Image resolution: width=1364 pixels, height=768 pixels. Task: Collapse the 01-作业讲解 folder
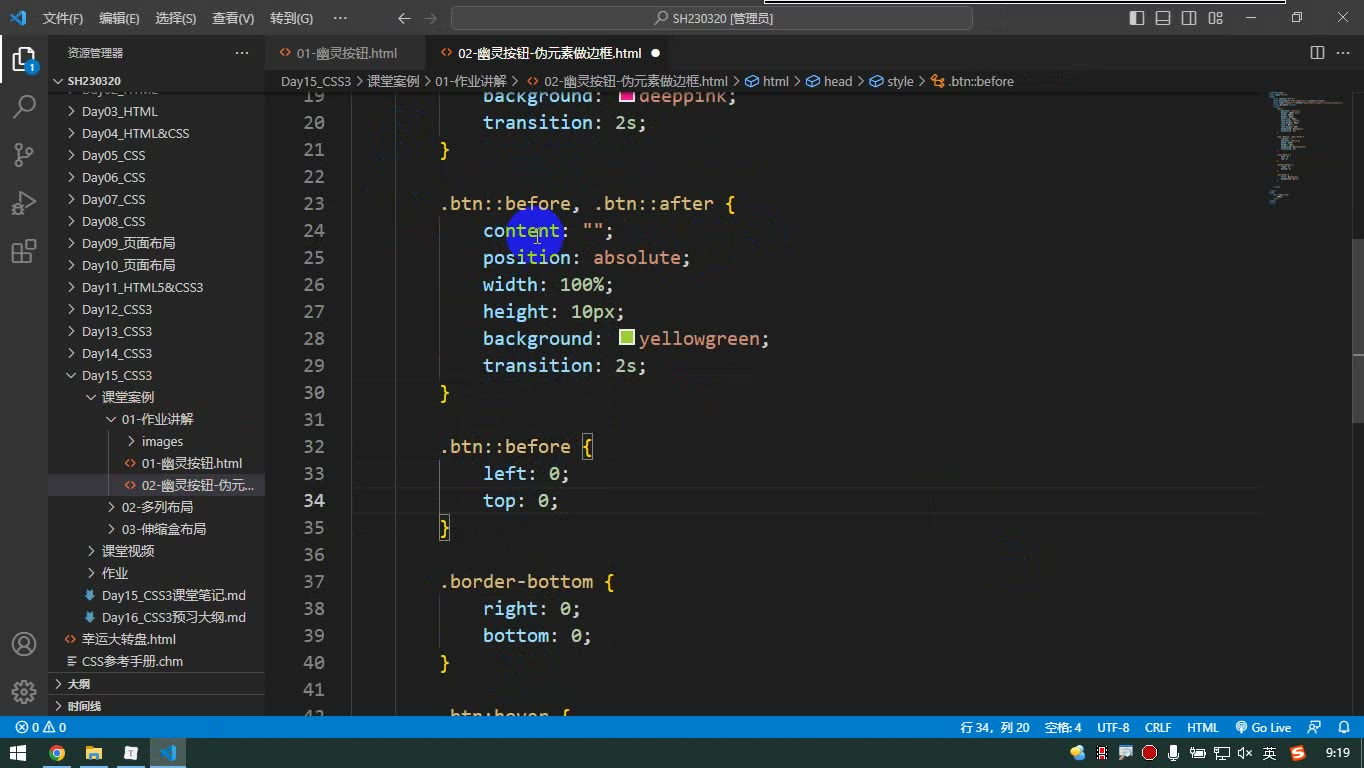point(157,419)
